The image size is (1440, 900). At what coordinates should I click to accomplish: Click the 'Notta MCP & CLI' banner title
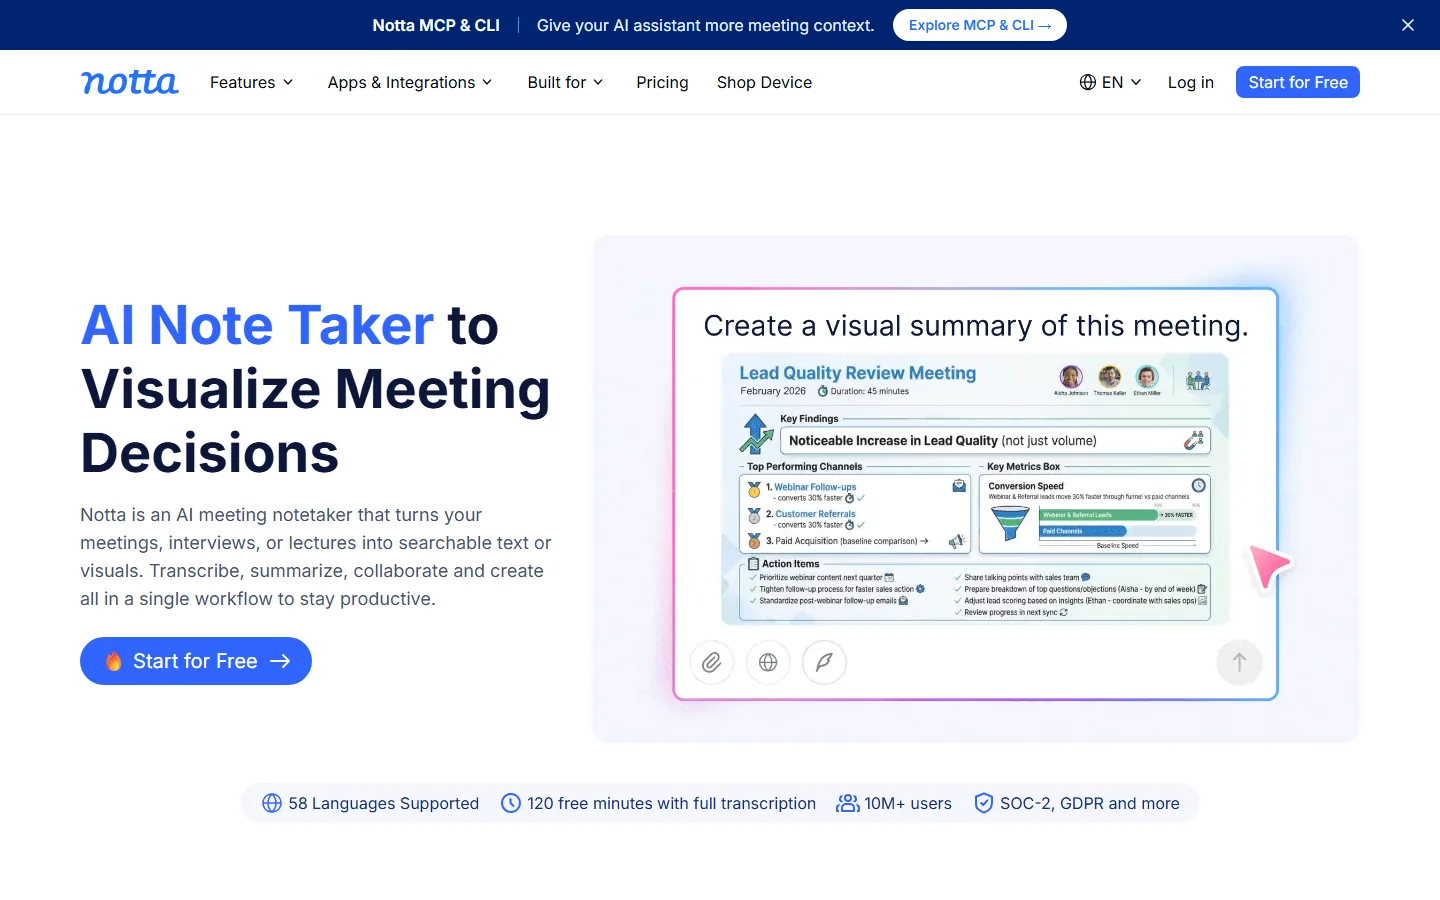[x=436, y=25]
